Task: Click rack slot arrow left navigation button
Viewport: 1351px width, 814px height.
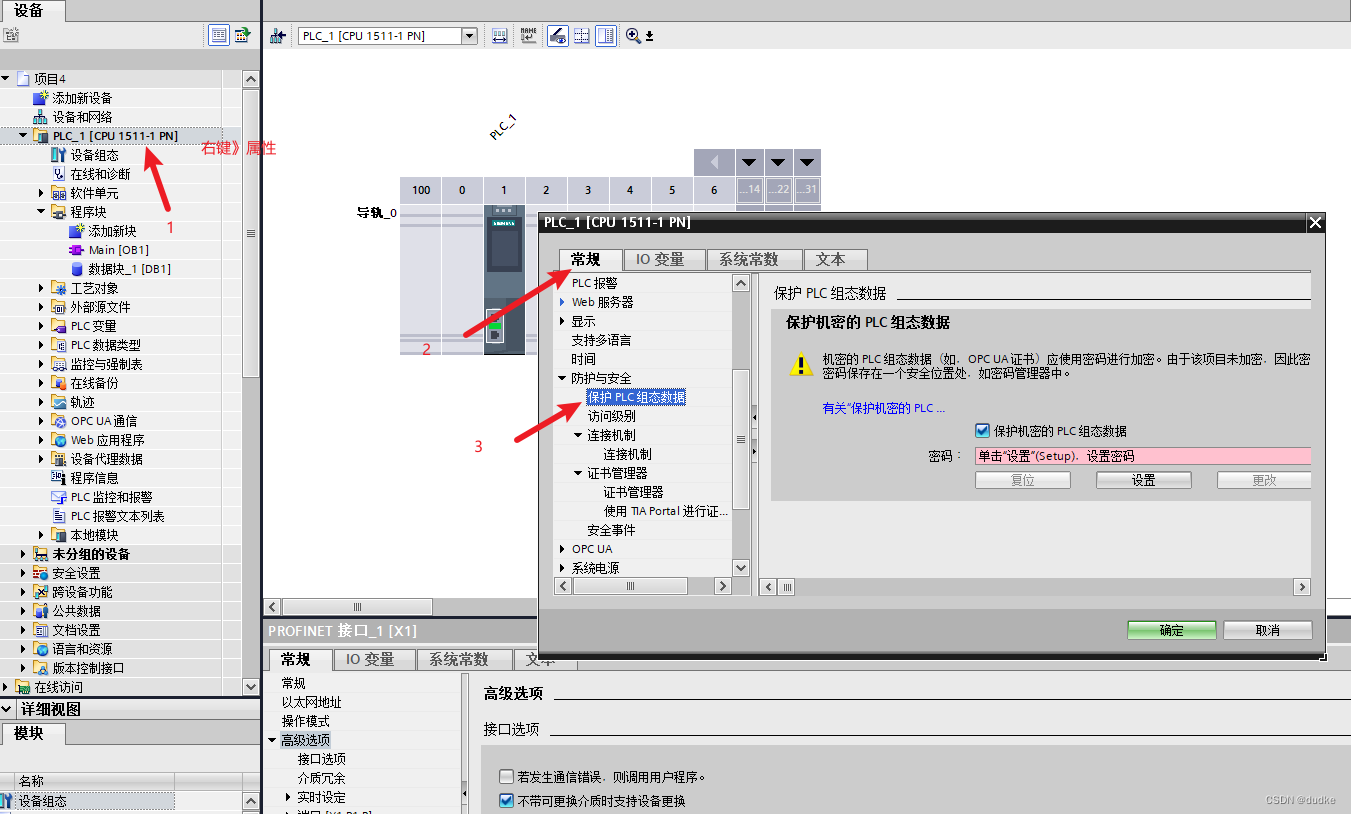Action: click(x=714, y=162)
